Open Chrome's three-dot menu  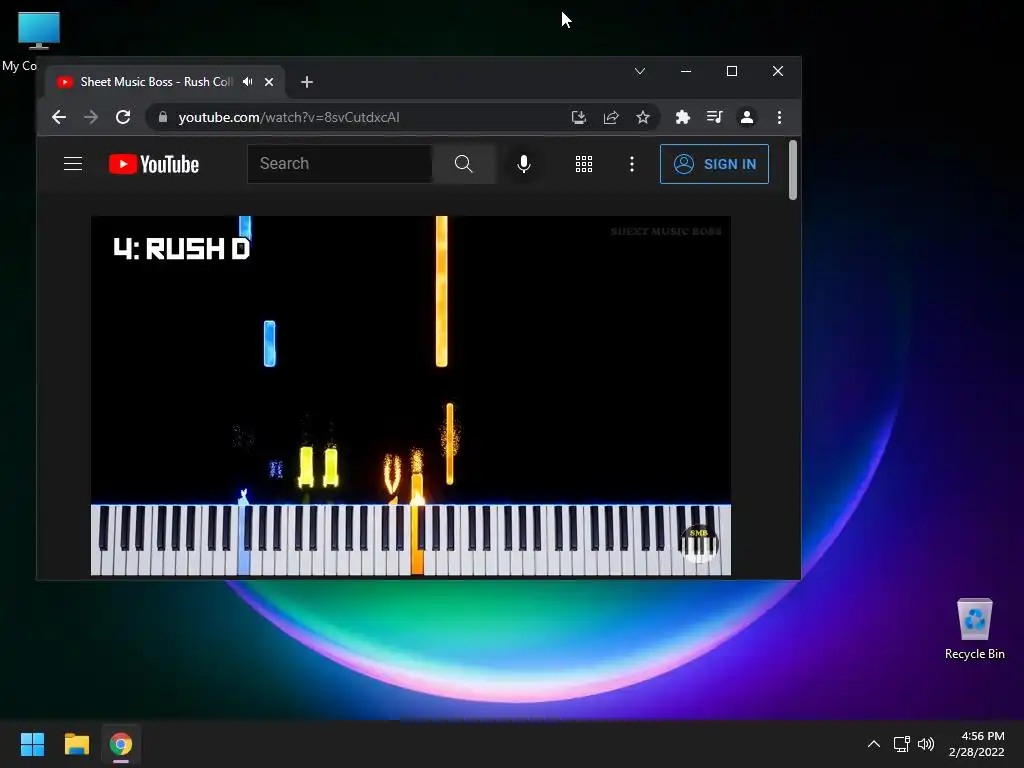pos(779,118)
